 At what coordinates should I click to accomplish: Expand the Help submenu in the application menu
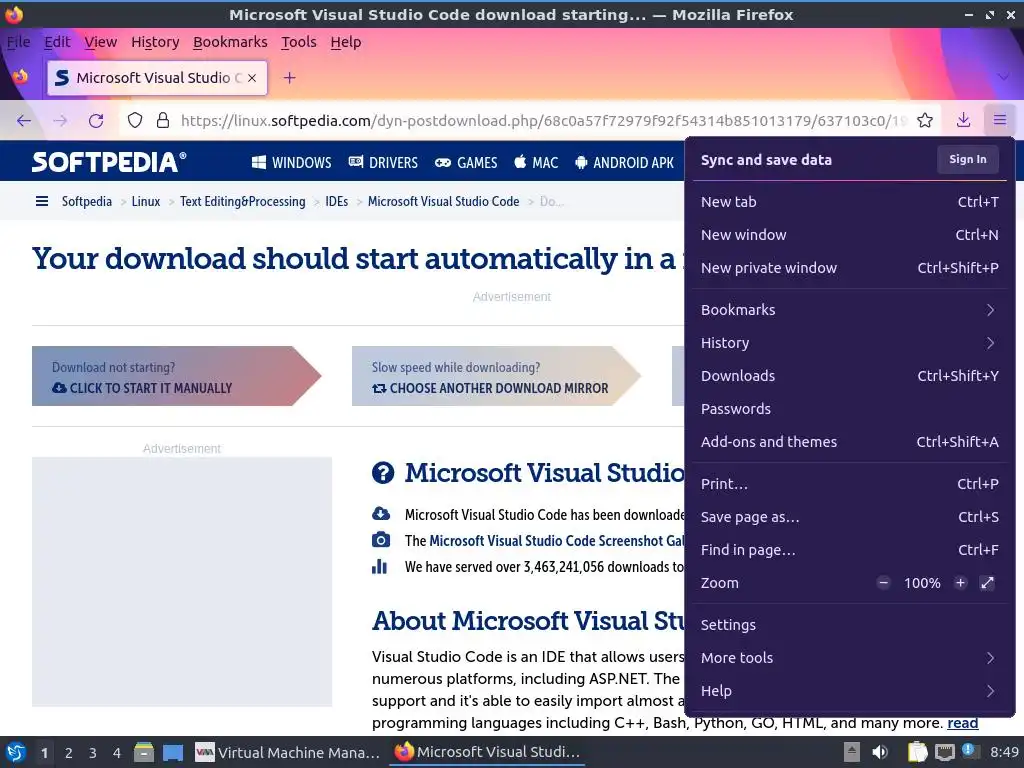(x=850, y=691)
